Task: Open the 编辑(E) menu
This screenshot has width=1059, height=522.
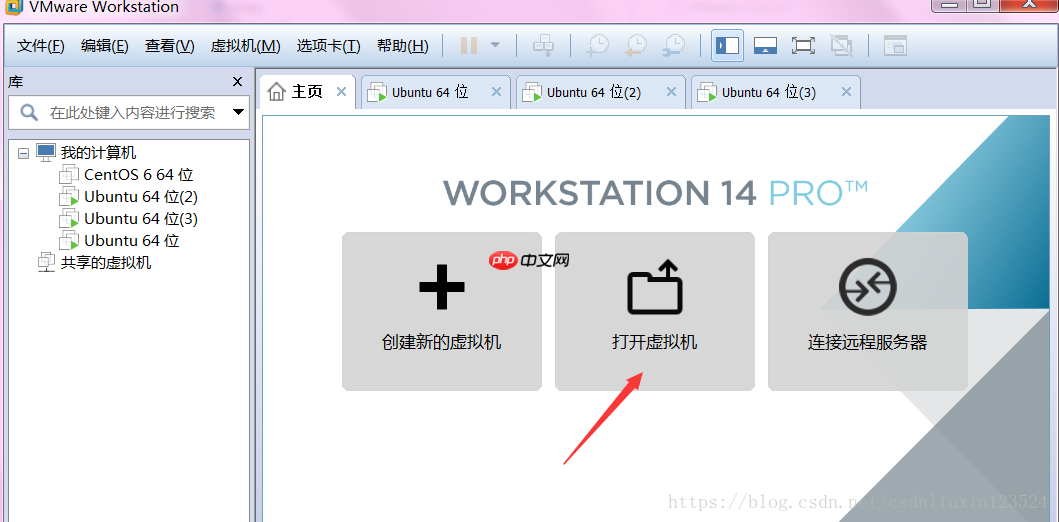Action: 105,46
